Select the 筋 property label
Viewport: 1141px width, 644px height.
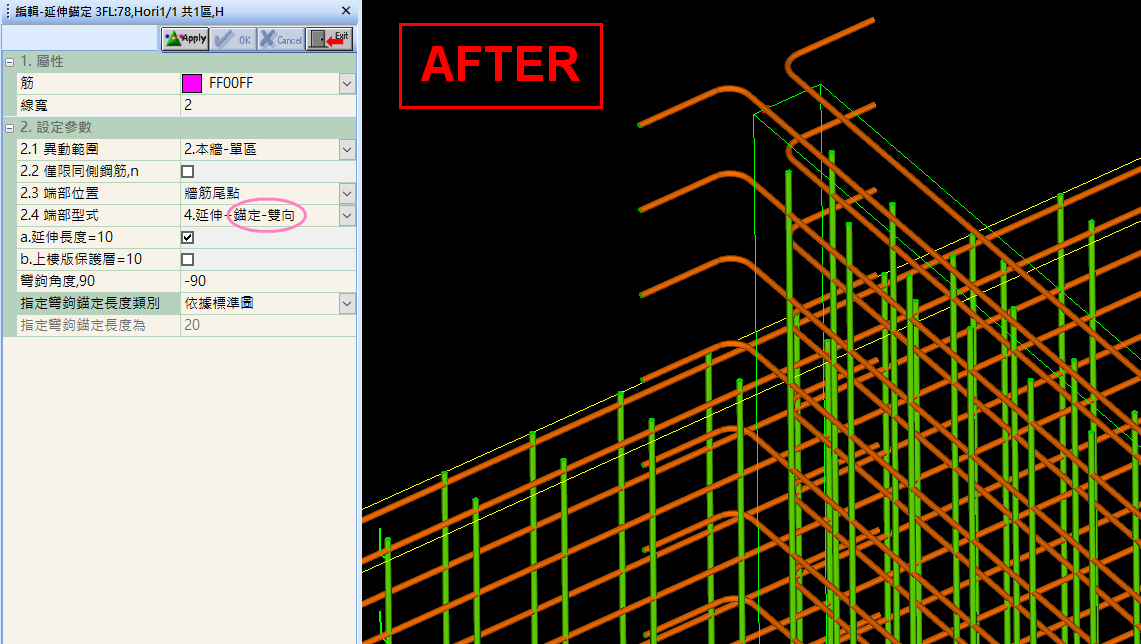pos(27,83)
